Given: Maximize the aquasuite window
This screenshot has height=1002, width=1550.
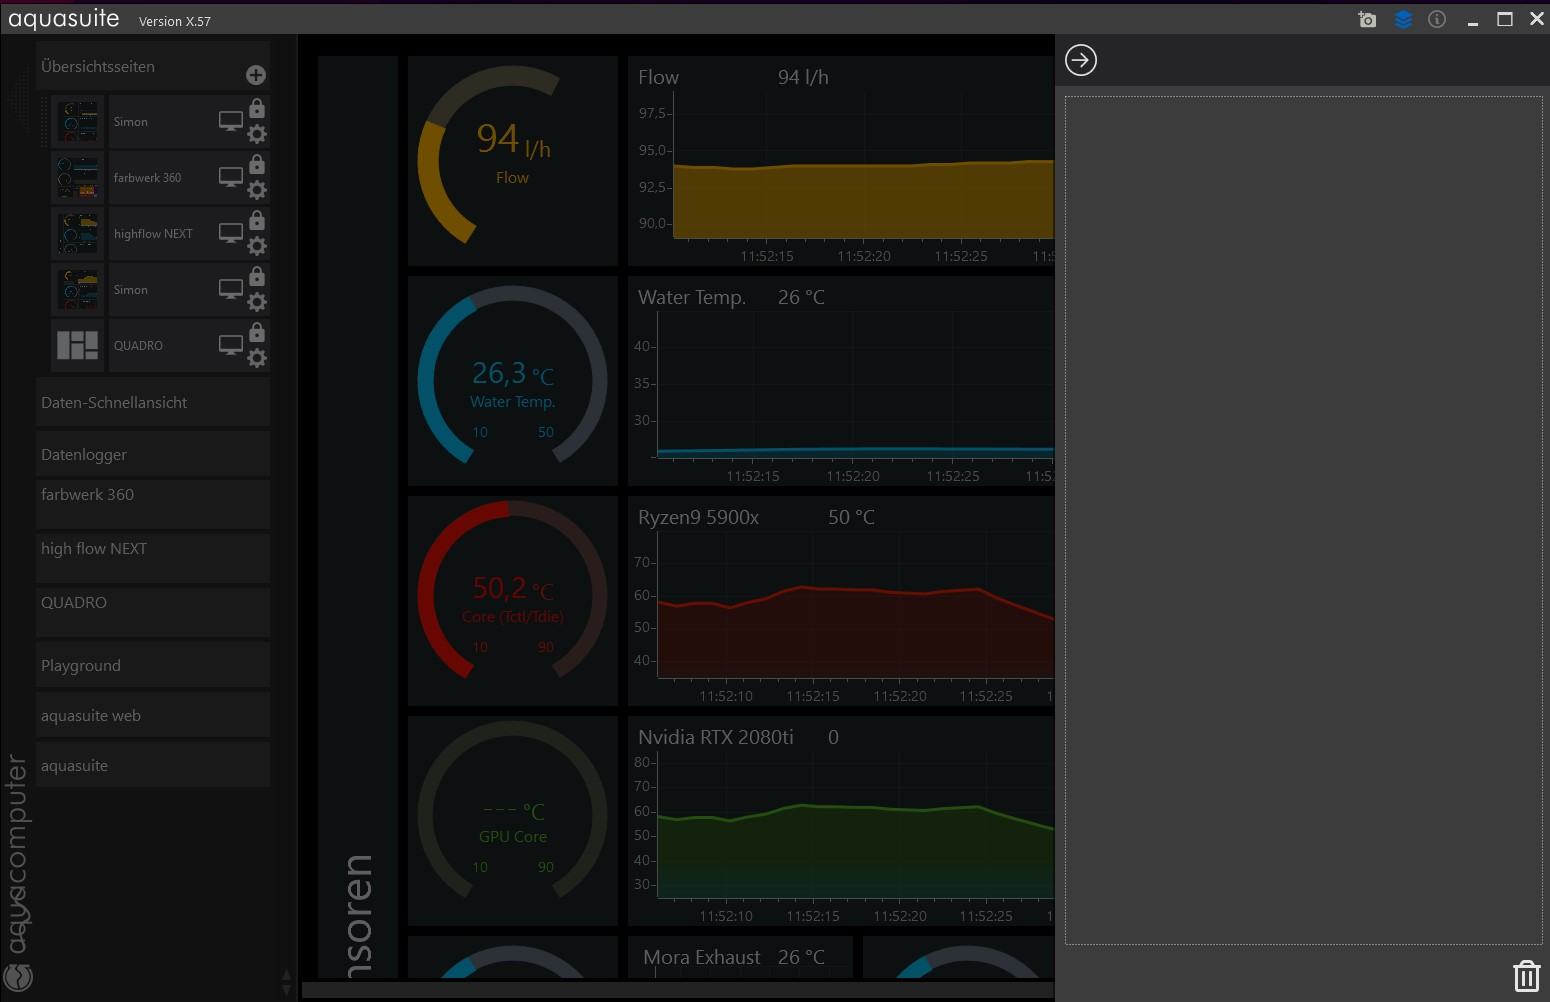Looking at the screenshot, I should tap(1504, 19).
